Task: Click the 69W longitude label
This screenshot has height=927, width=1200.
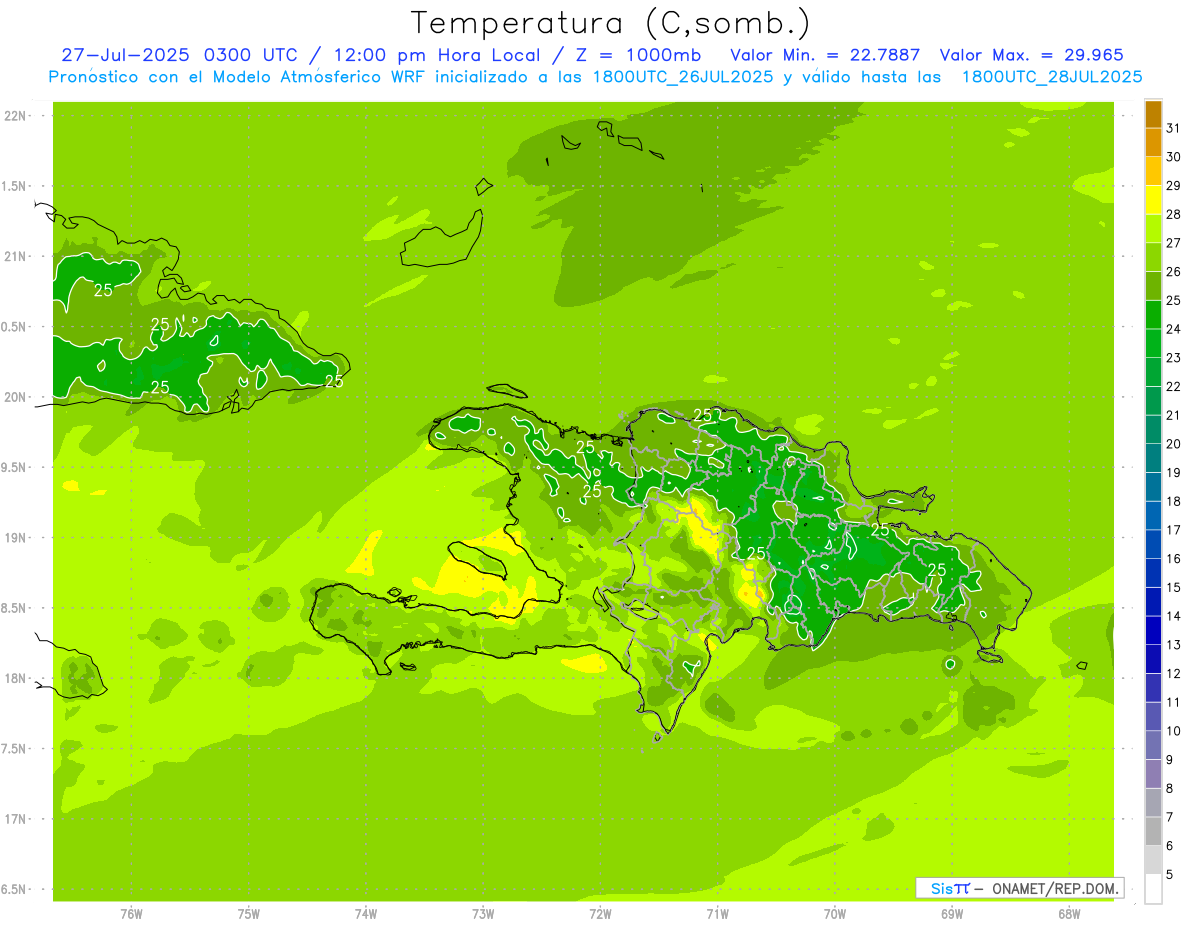Action: (x=952, y=914)
